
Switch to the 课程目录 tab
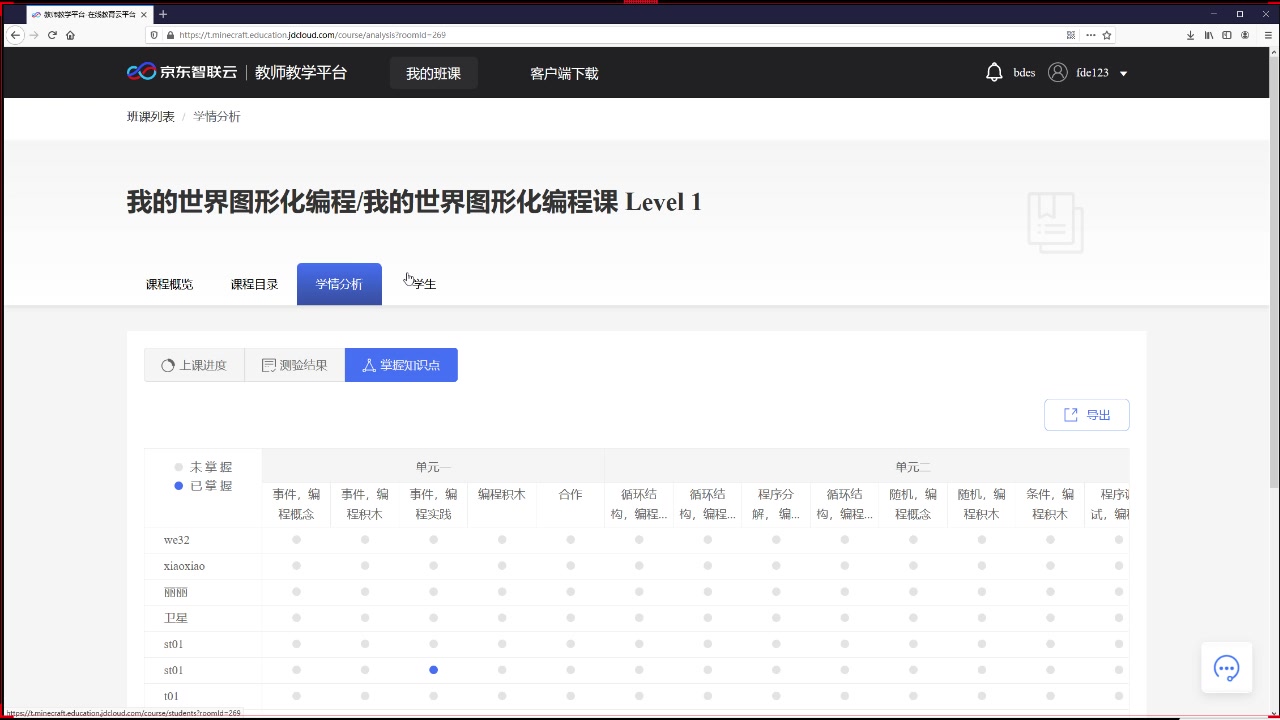pos(255,284)
